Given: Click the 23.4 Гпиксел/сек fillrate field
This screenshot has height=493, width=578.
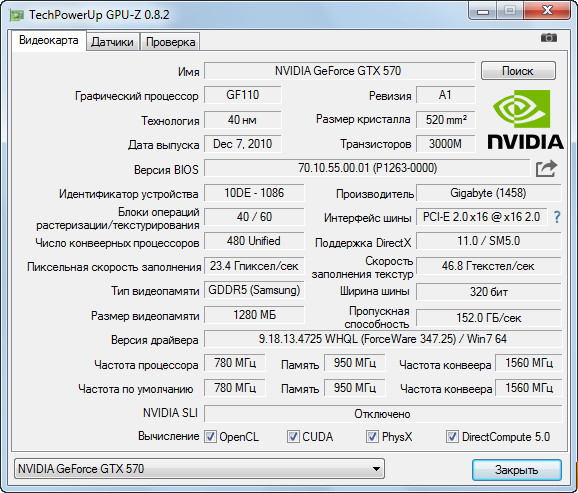Looking at the screenshot, I should tap(254, 266).
